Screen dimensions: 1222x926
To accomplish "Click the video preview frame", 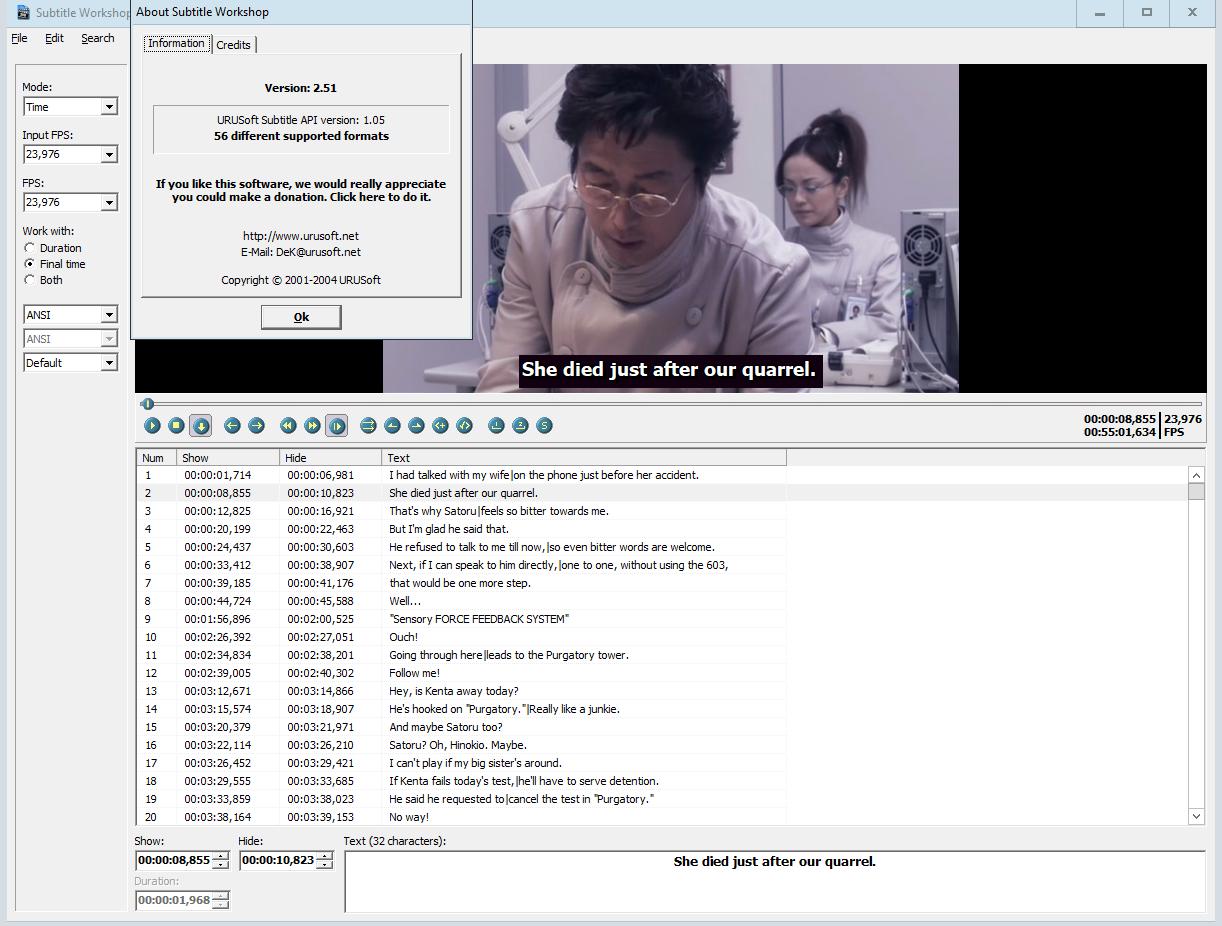I will [x=670, y=228].
